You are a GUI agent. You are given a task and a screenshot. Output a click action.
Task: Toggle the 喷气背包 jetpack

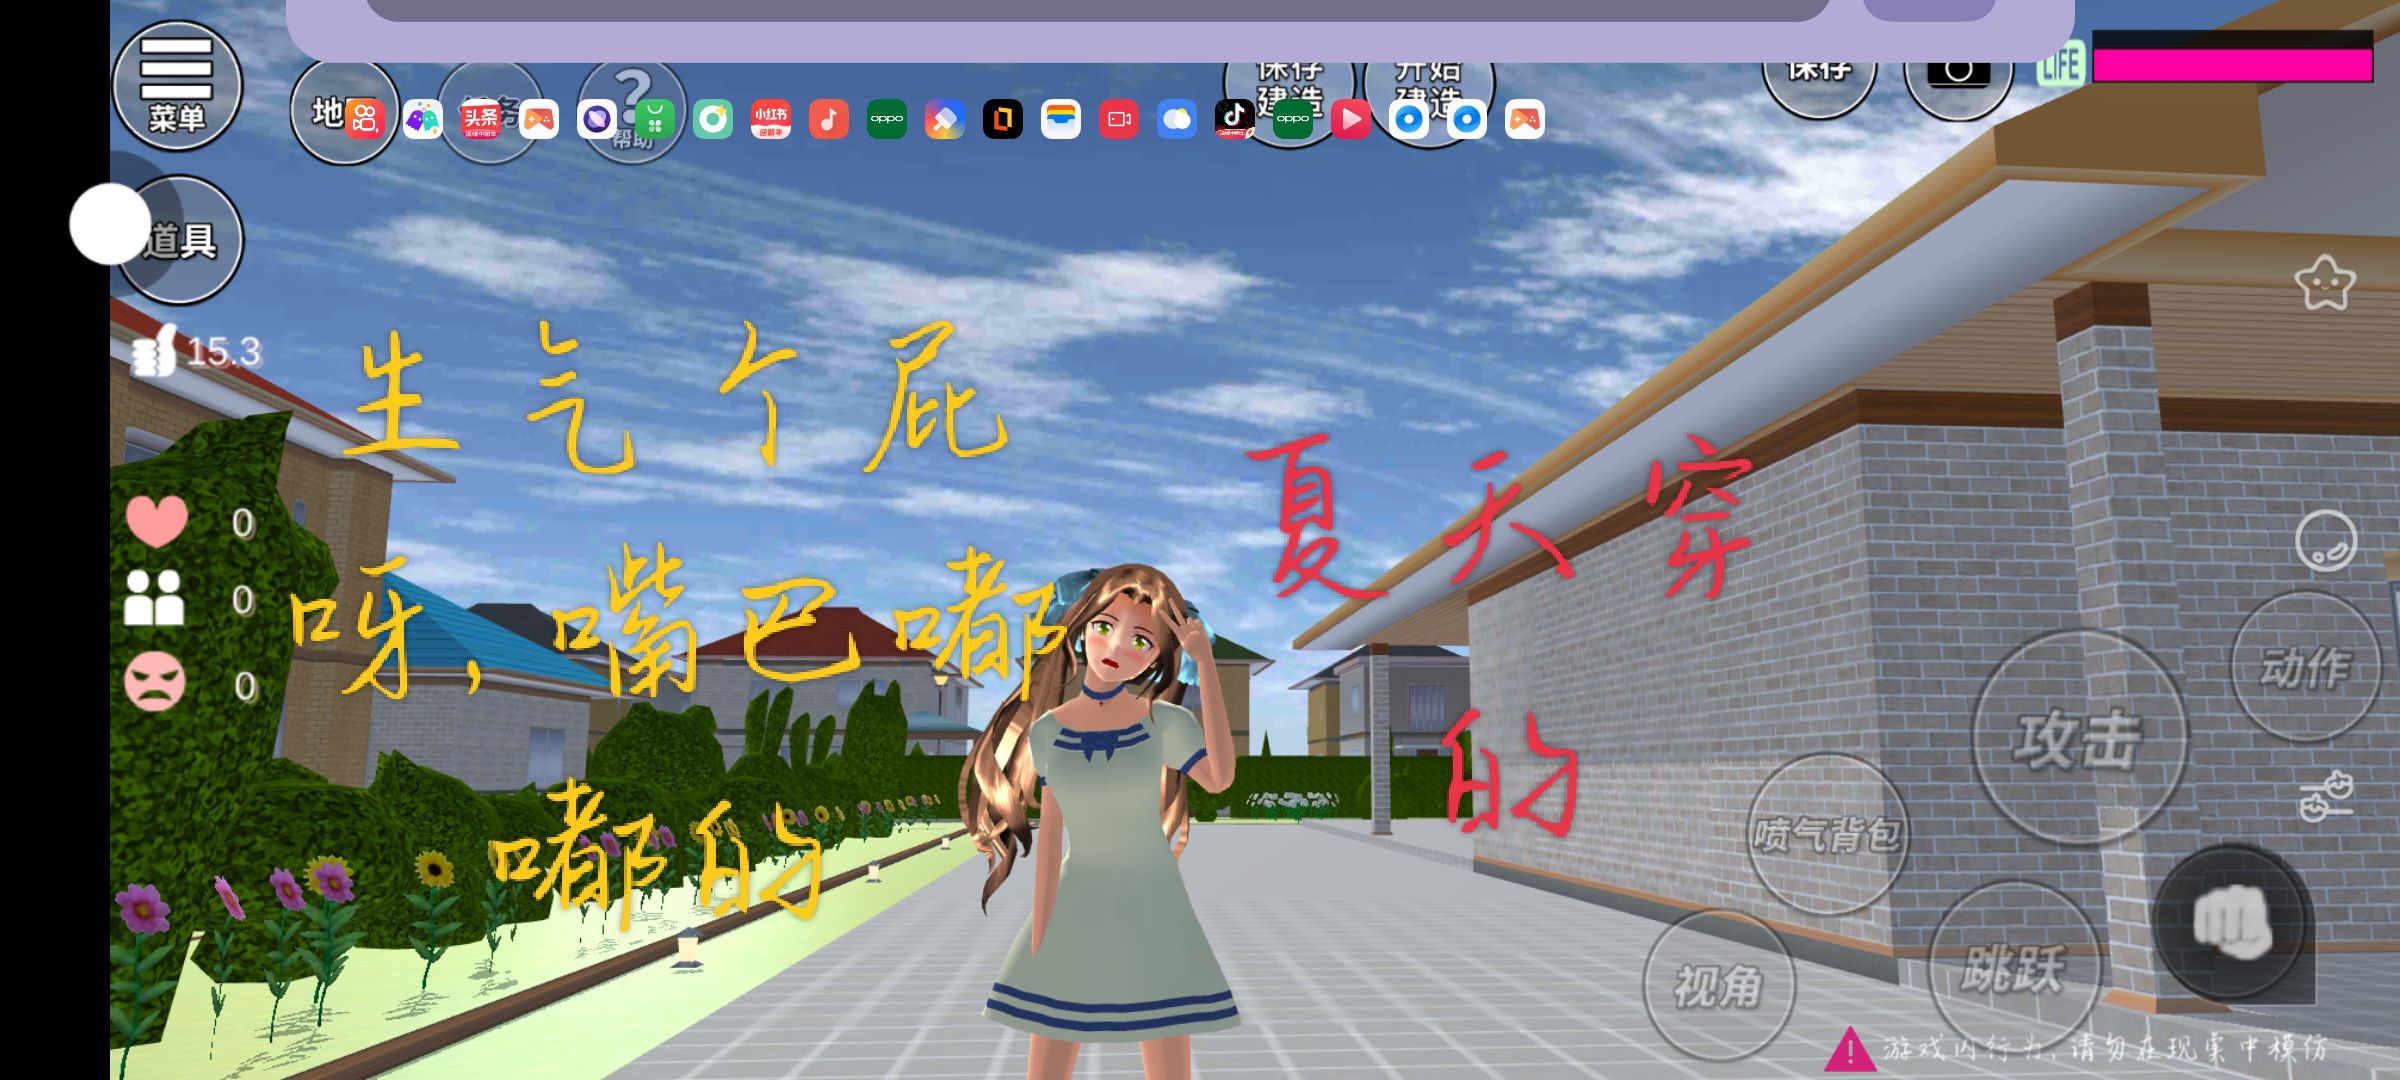pos(1826,834)
